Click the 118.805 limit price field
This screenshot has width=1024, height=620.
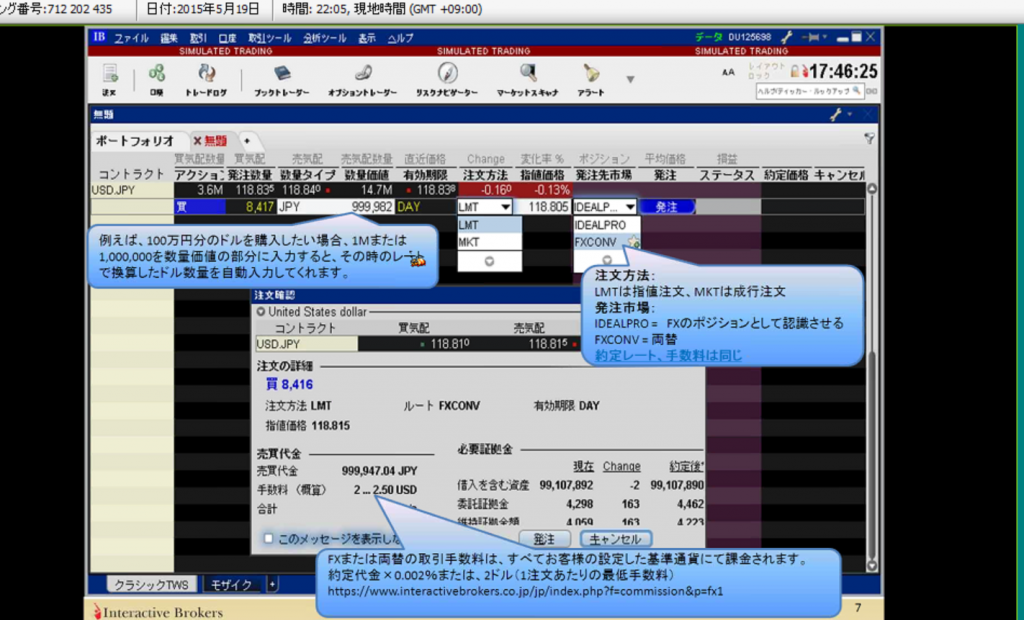coord(543,207)
